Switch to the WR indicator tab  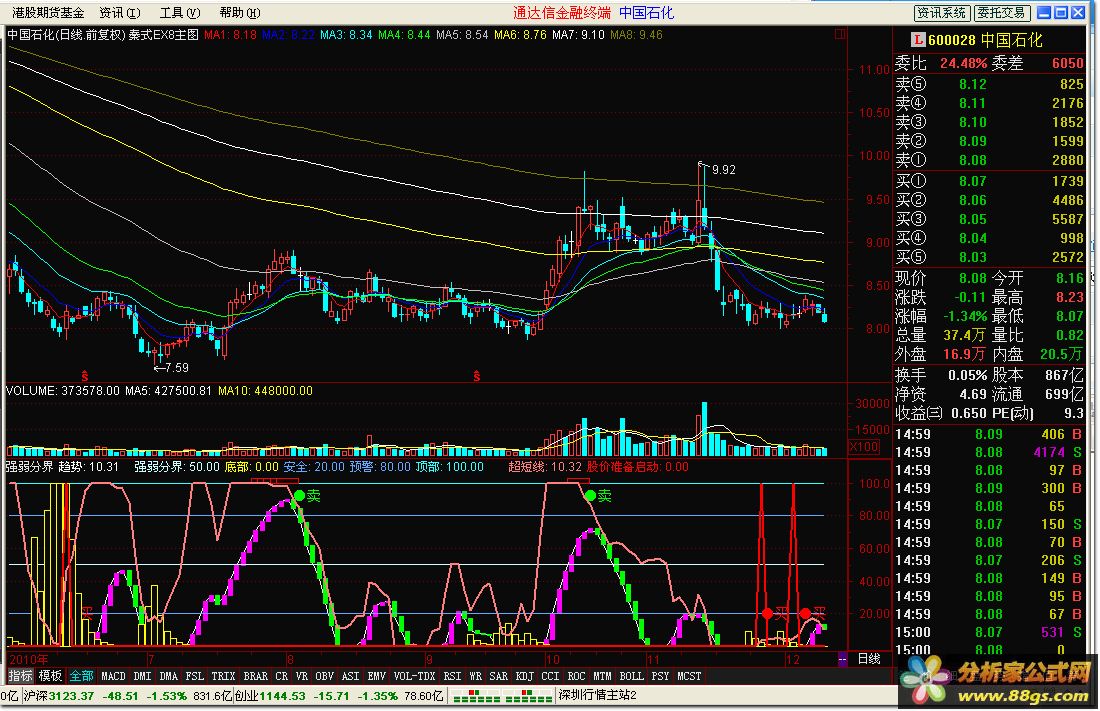click(x=476, y=676)
